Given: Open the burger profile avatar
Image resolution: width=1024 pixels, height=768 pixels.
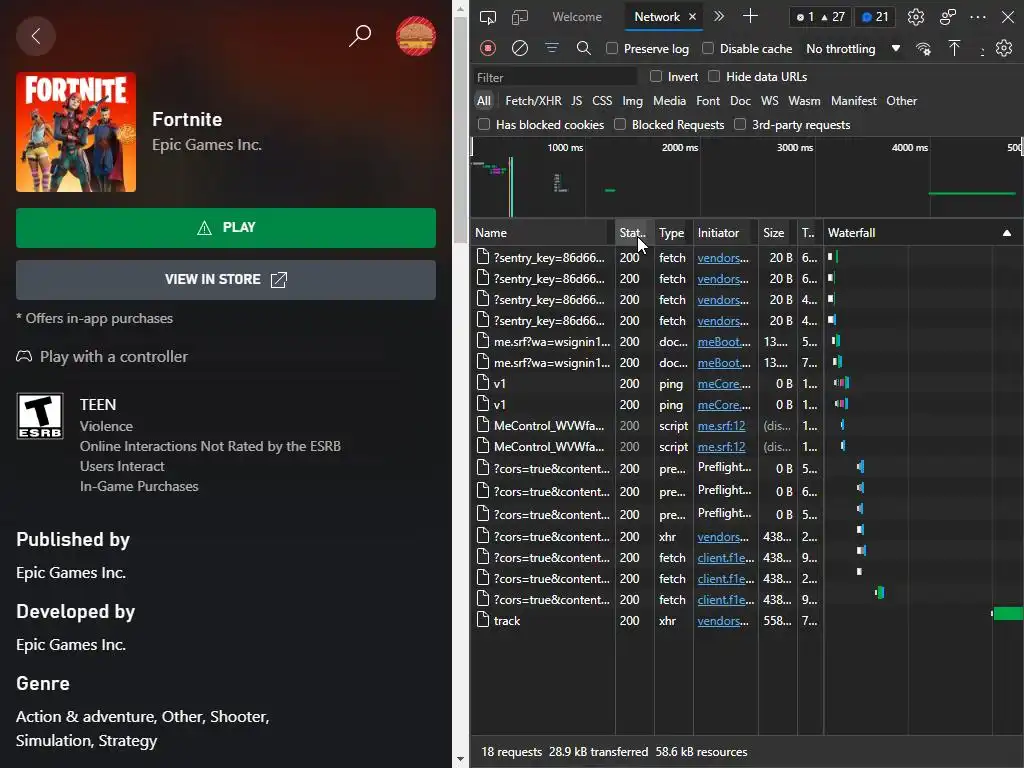Looking at the screenshot, I should tap(416, 36).
